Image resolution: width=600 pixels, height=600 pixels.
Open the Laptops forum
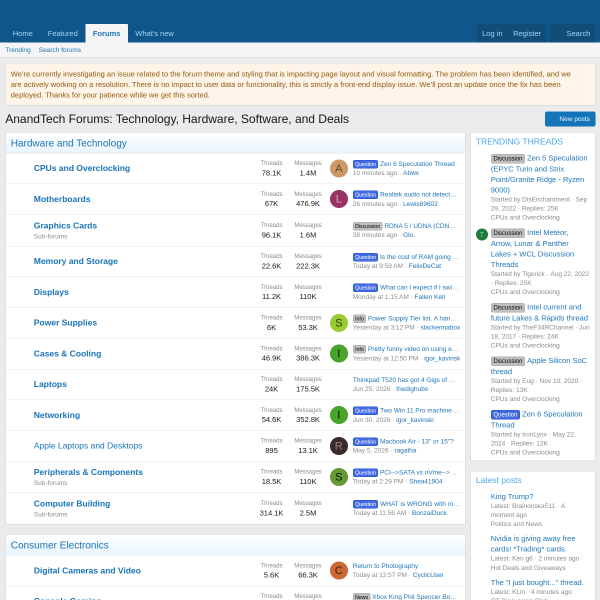point(50,384)
